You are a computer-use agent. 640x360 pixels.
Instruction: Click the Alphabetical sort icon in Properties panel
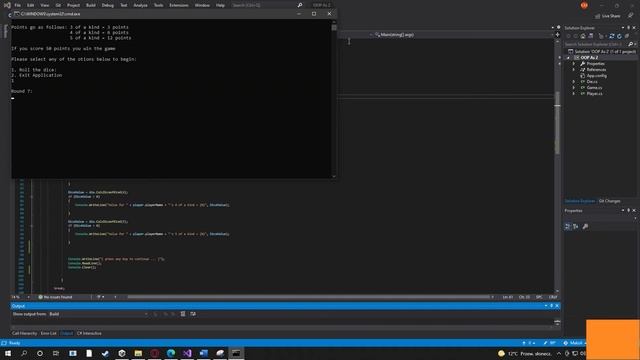[576, 227]
